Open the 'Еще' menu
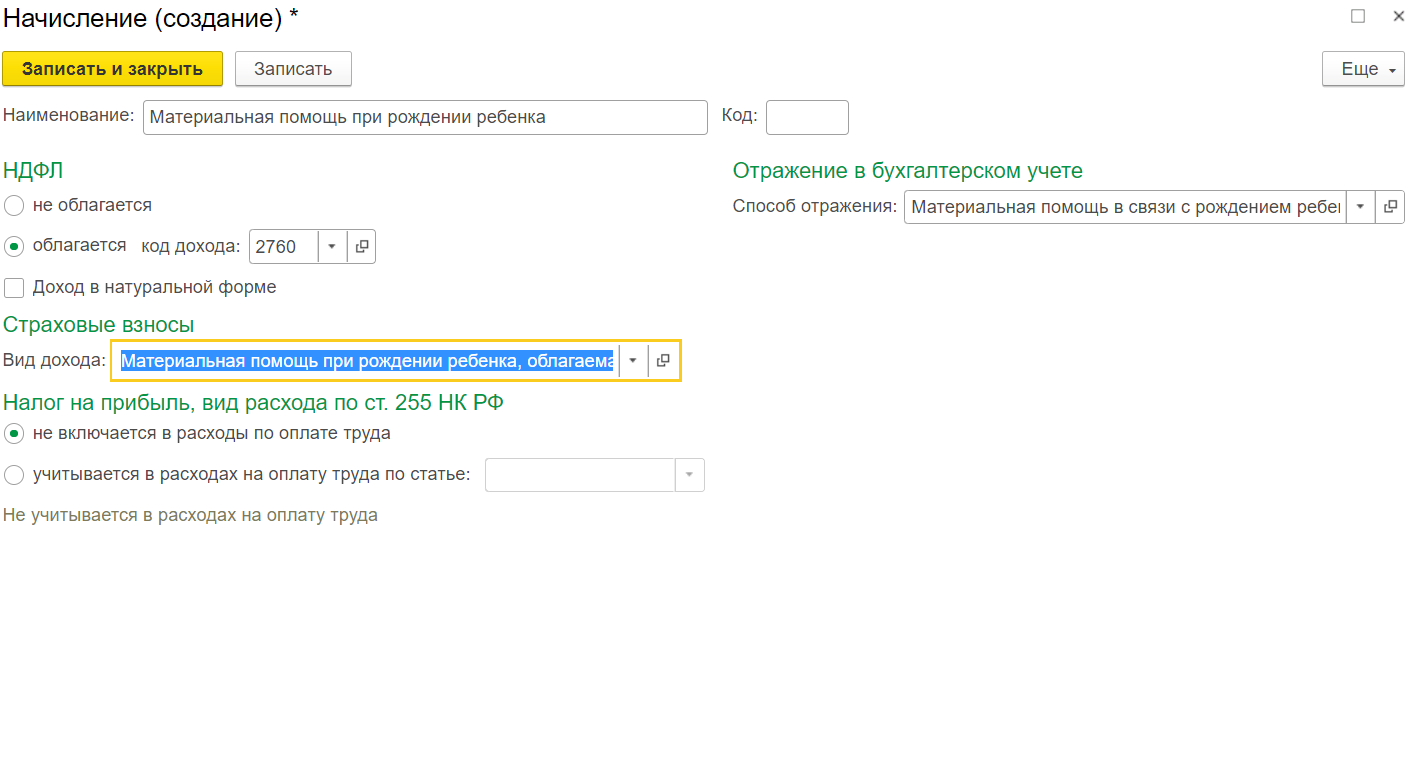1421x782 pixels. (1363, 69)
